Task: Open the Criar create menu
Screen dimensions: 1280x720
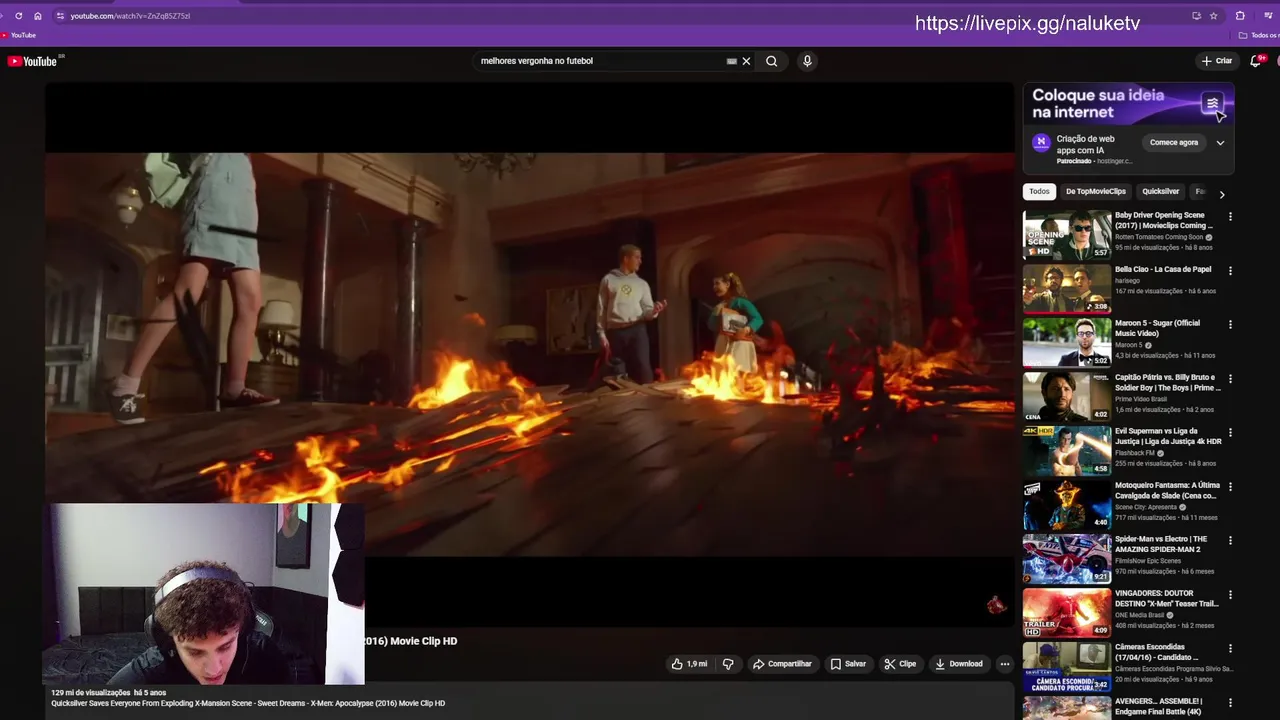Action: click(1217, 61)
